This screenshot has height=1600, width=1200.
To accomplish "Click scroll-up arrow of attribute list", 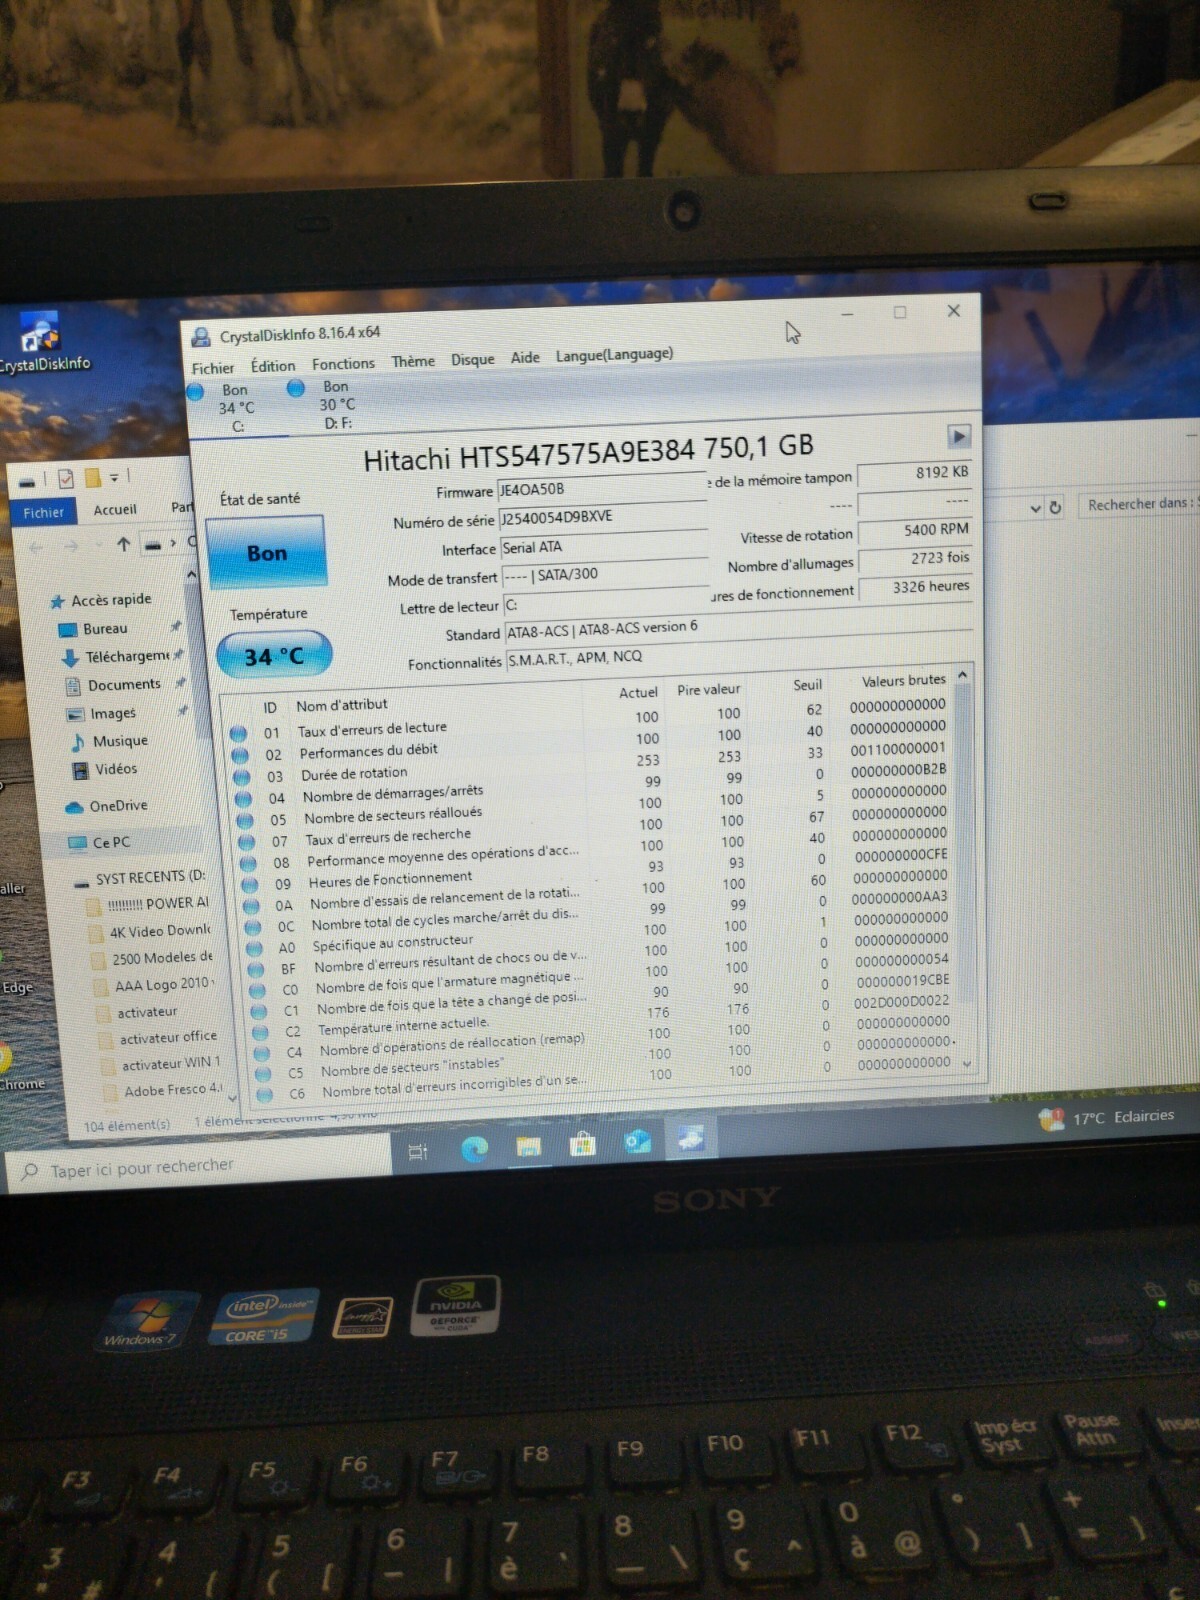I will point(962,675).
